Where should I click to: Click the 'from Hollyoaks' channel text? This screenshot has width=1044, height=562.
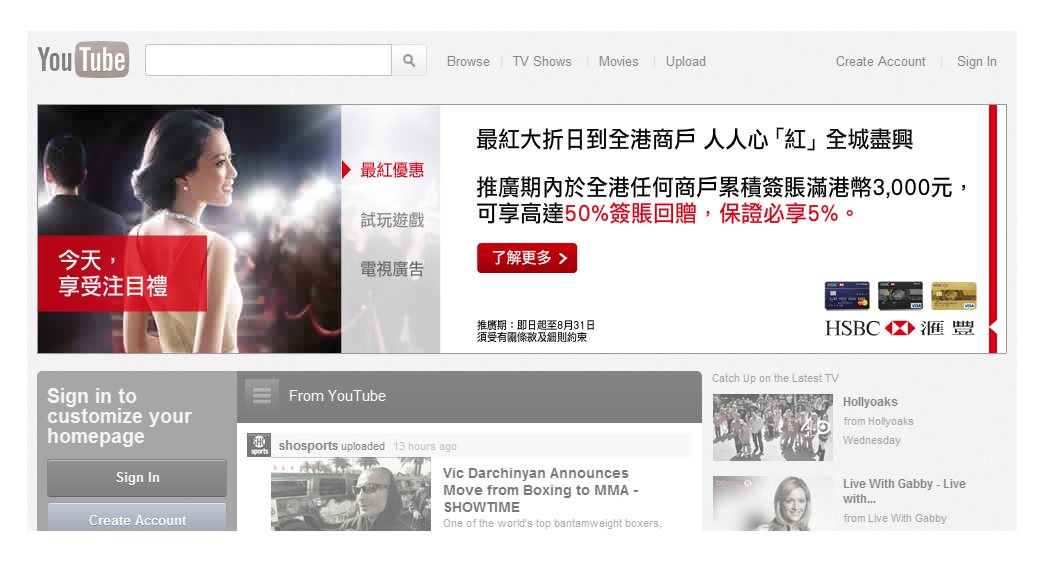click(x=878, y=421)
